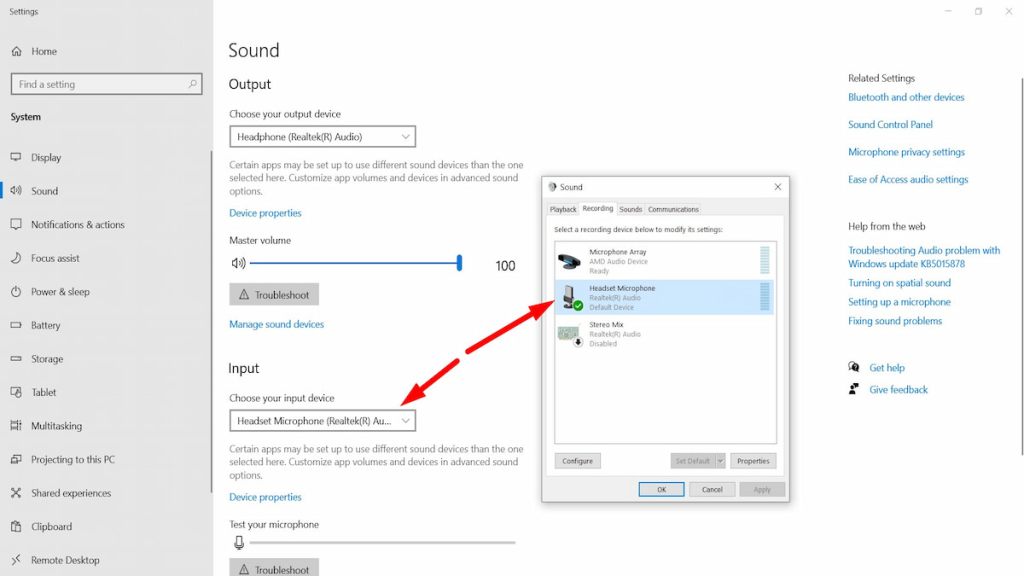Click the Sound speaker icon in sidebar
Viewport: 1024px width, 576px height.
point(16,191)
